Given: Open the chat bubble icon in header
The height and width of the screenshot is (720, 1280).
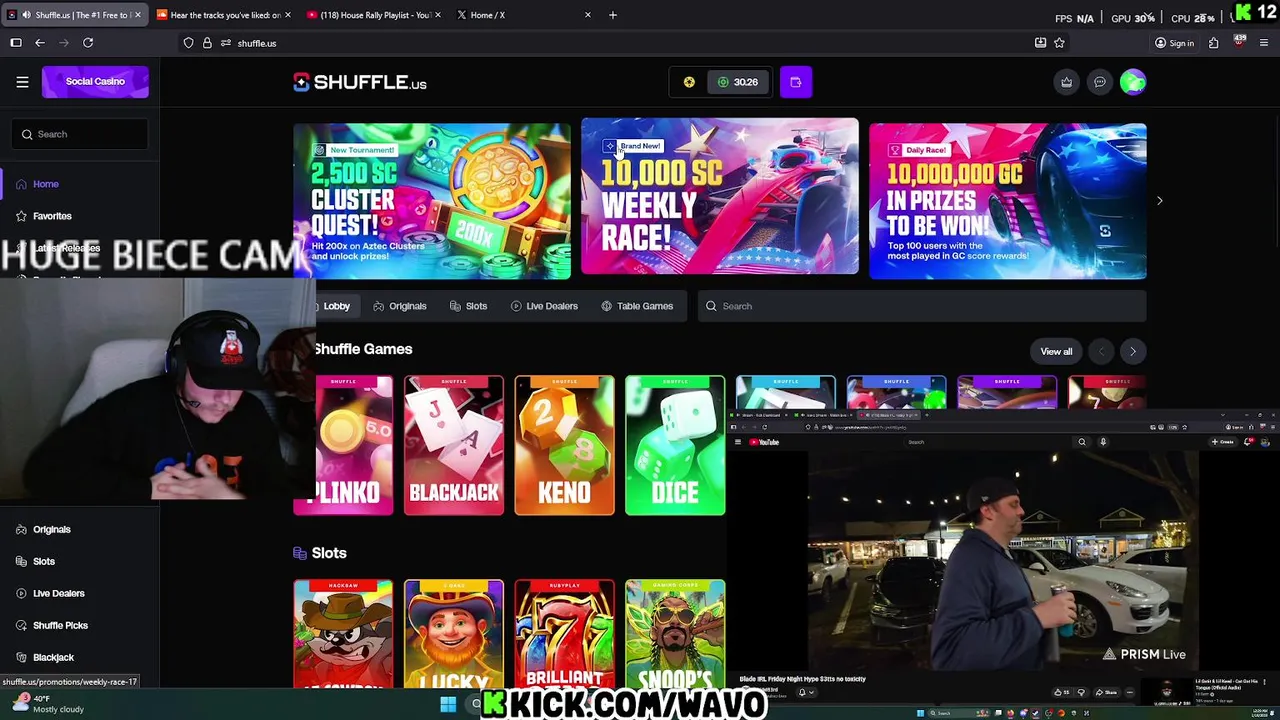Looking at the screenshot, I should (x=1100, y=82).
